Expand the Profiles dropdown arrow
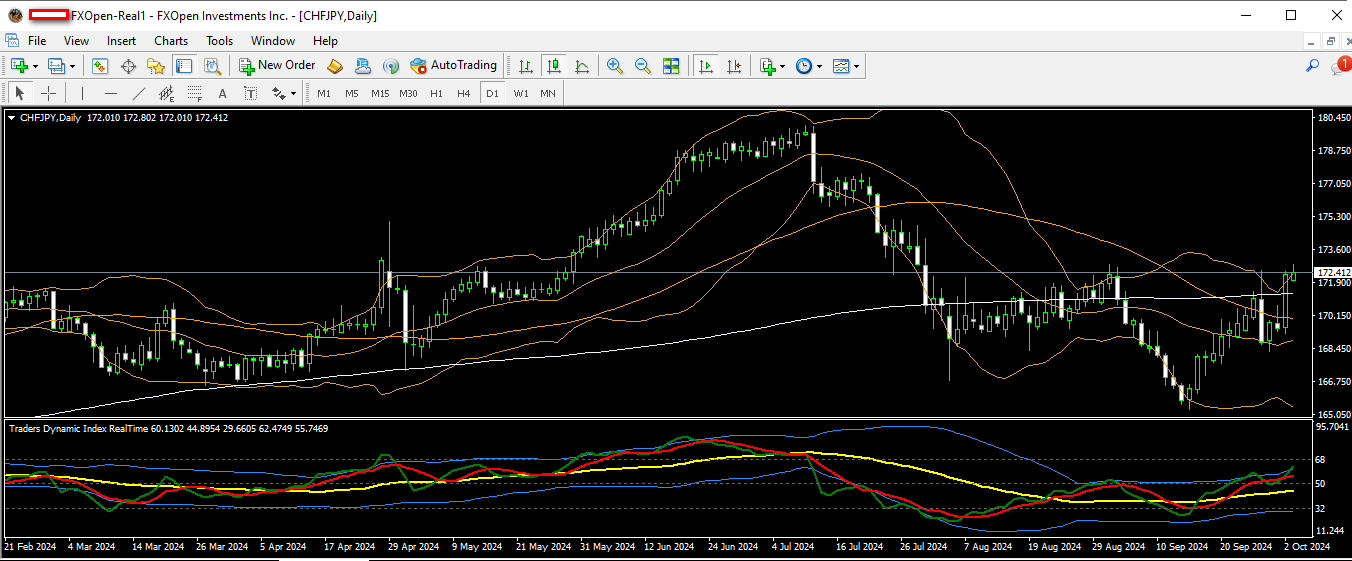The width and height of the screenshot is (1352, 561). (72, 66)
